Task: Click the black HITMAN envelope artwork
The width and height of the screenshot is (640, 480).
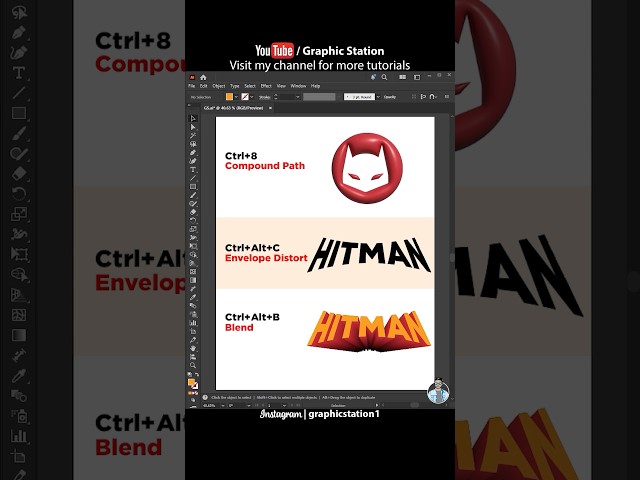Action: click(369, 255)
